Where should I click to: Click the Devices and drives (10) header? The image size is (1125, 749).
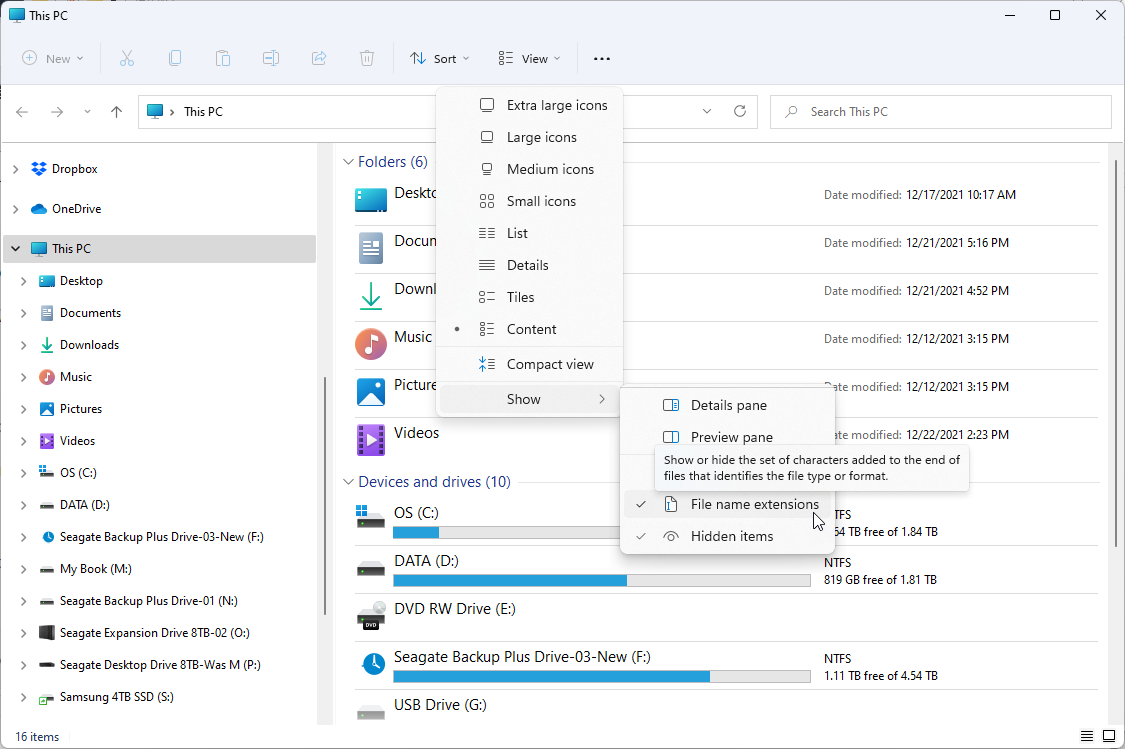click(434, 482)
